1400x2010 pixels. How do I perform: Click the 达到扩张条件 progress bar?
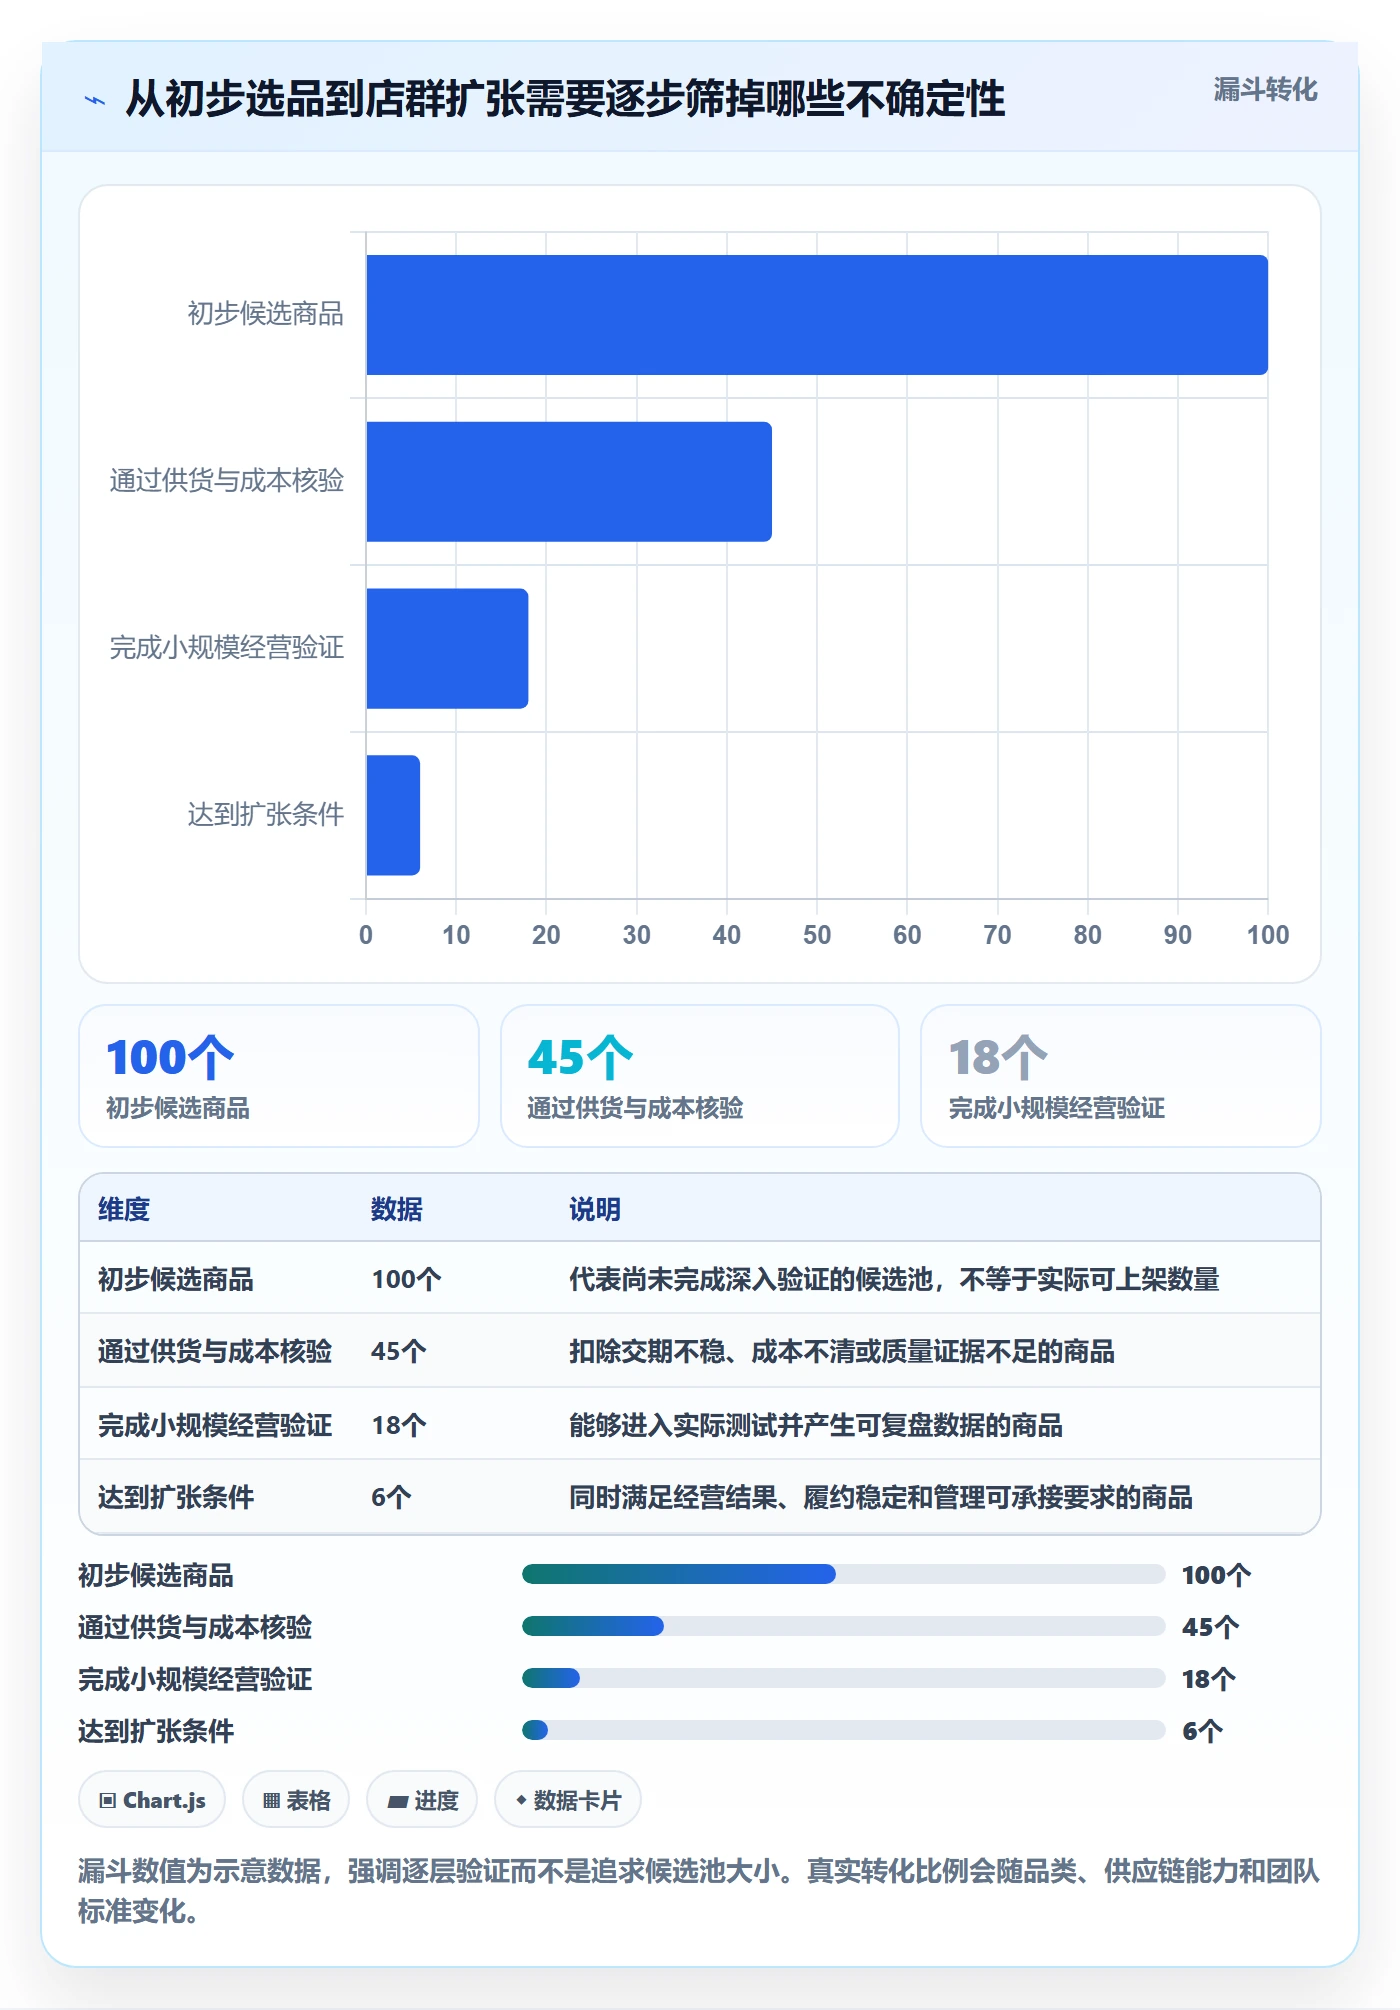tap(843, 1730)
